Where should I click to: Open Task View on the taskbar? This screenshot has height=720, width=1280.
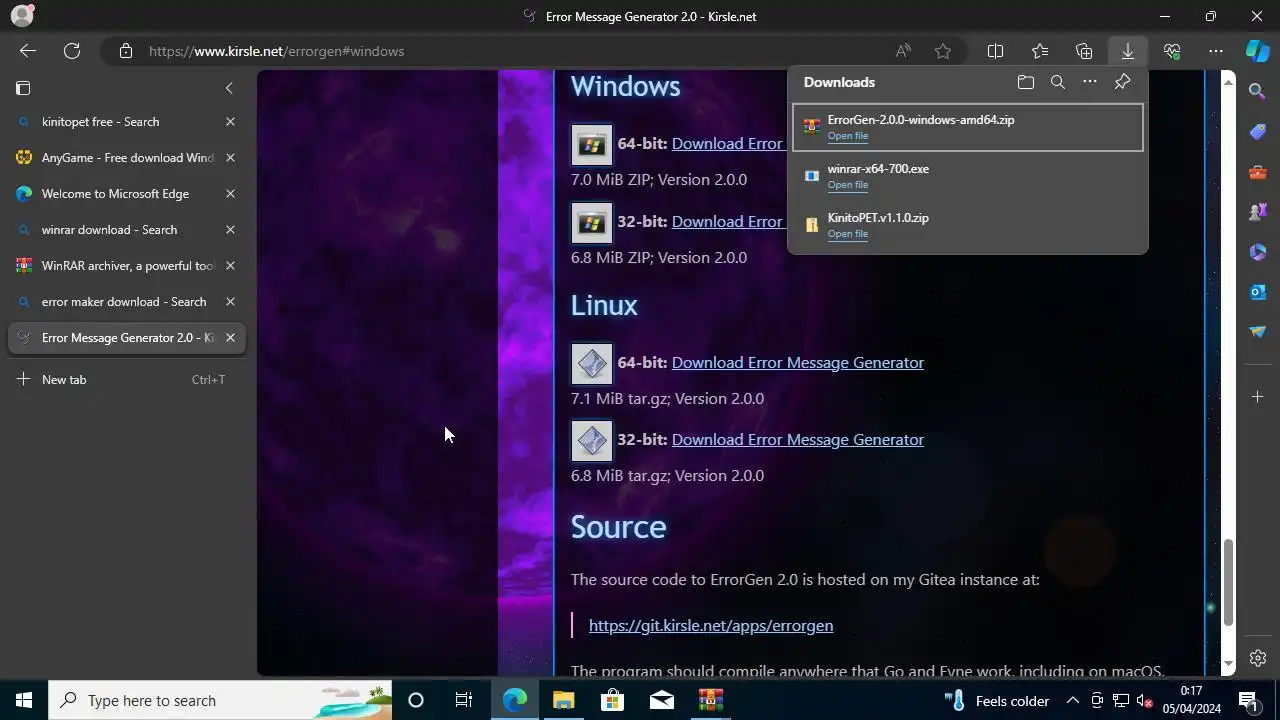464,700
